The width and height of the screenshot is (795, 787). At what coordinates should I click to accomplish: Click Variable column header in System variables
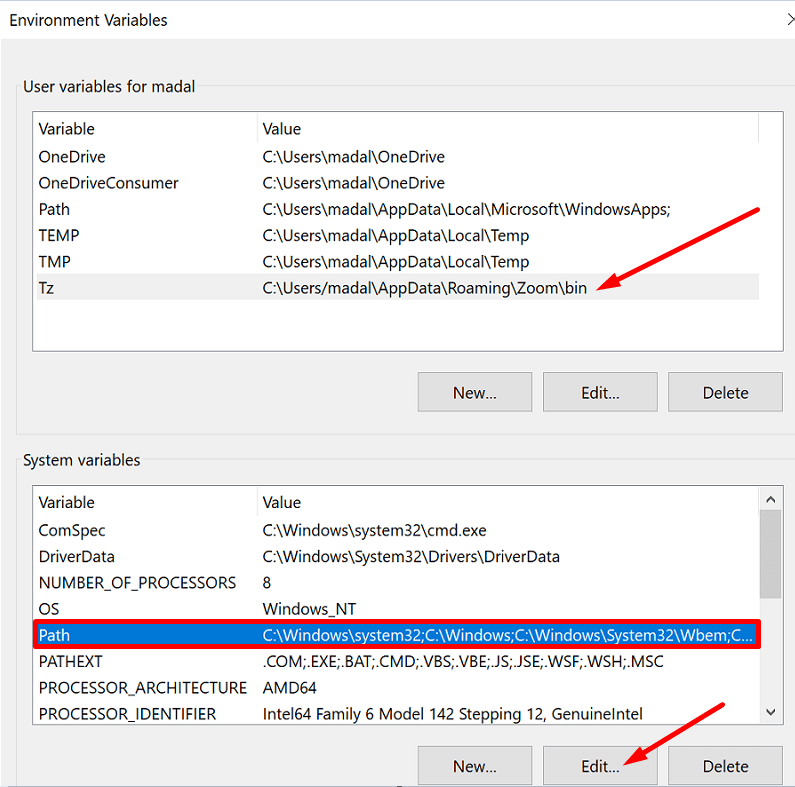pyautogui.click(x=147, y=503)
